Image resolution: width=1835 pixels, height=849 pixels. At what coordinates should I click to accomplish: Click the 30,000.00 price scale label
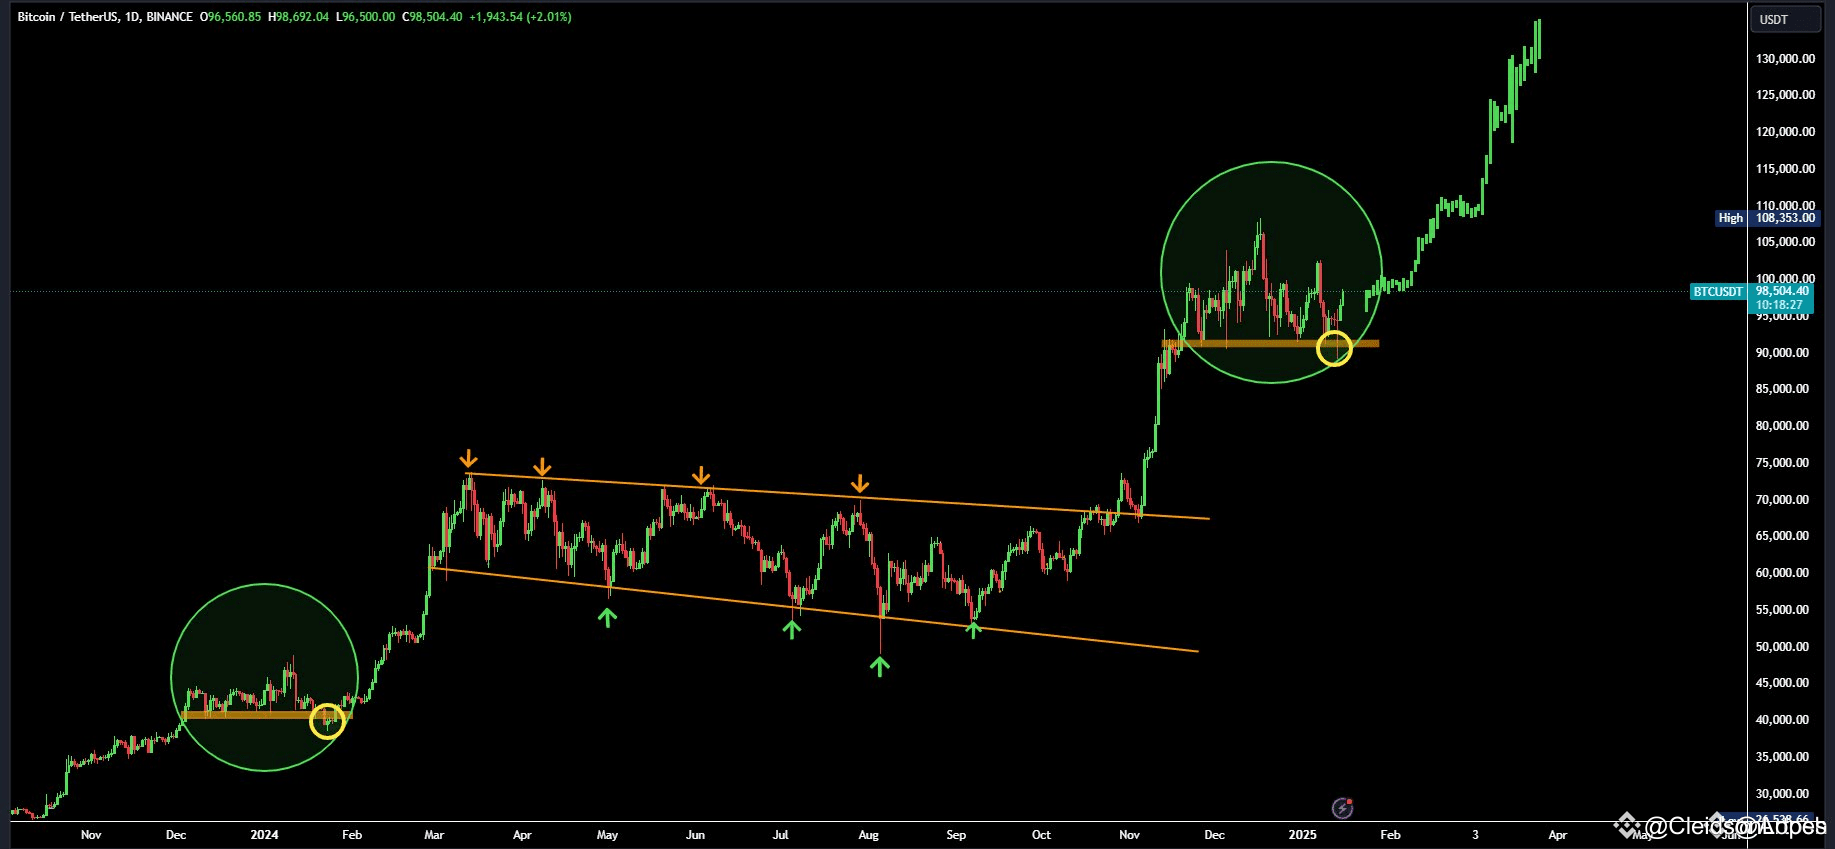[x=1782, y=794]
